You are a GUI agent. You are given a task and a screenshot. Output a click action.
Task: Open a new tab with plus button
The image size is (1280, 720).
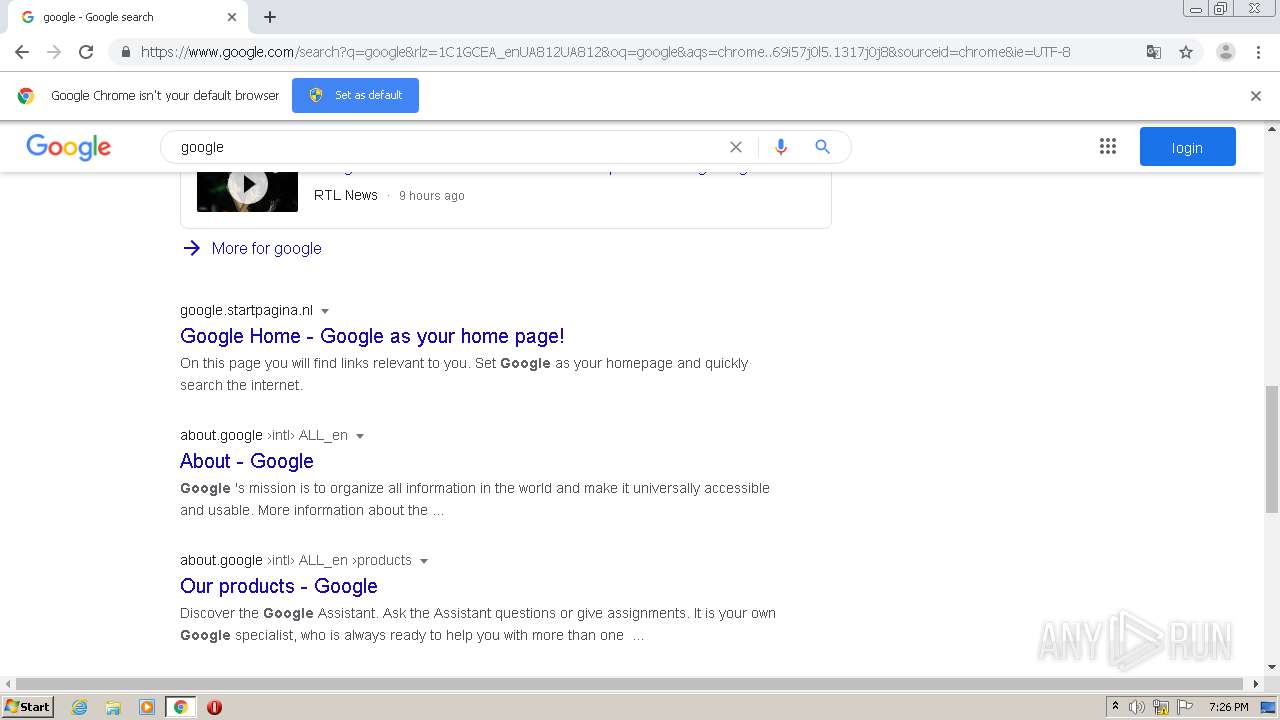(270, 17)
